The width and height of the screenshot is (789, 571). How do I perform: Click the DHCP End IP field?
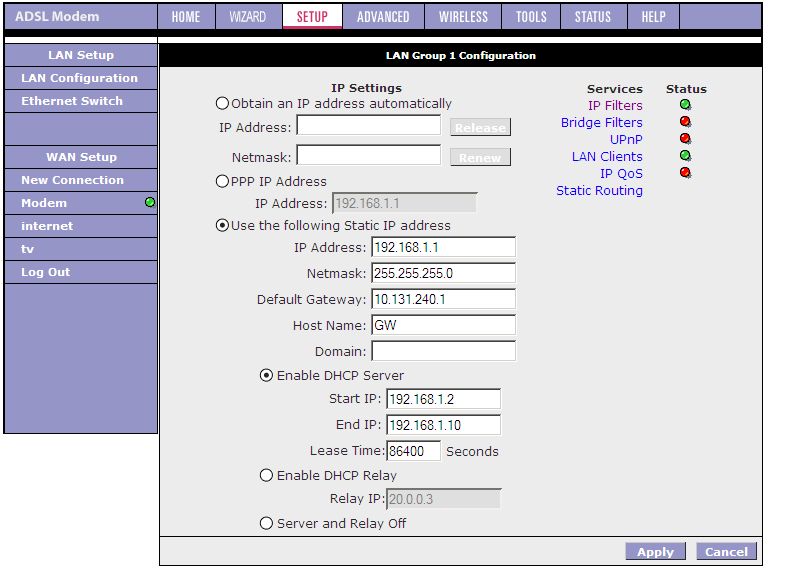pyautogui.click(x=443, y=425)
